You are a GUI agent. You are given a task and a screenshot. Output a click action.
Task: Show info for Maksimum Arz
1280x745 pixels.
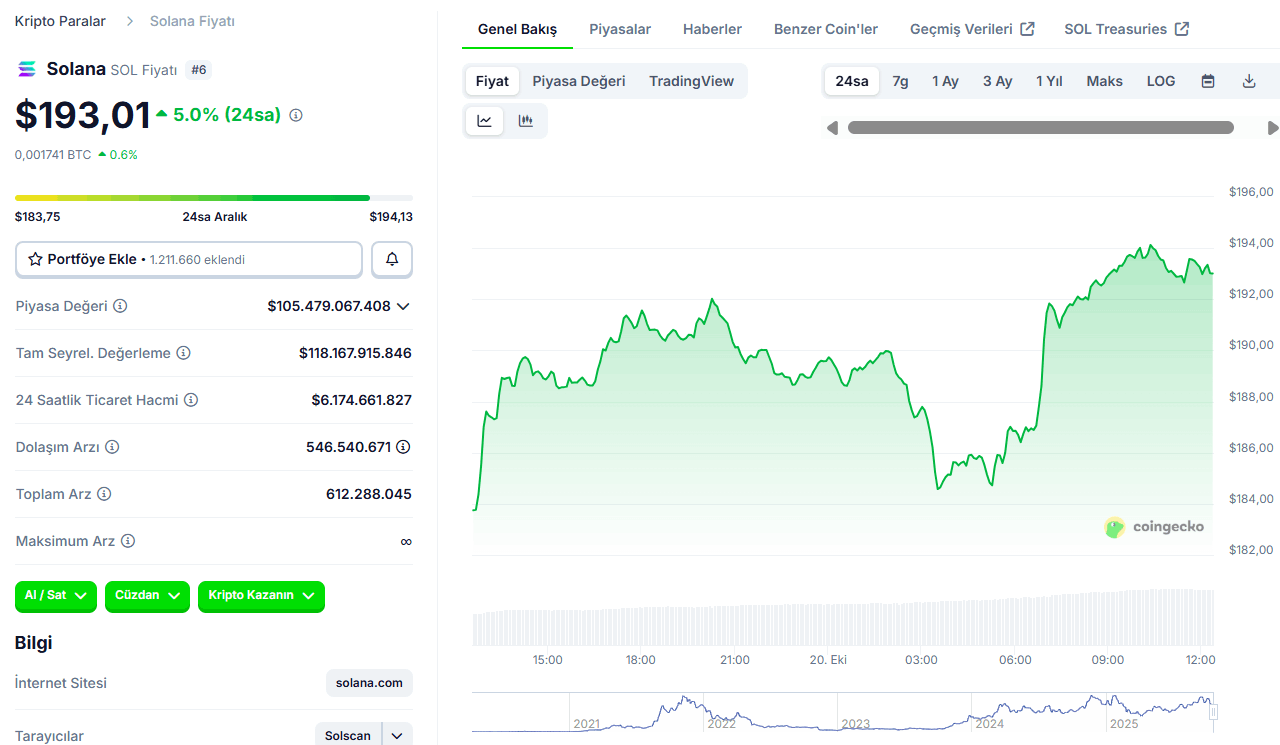coord(128,541)
